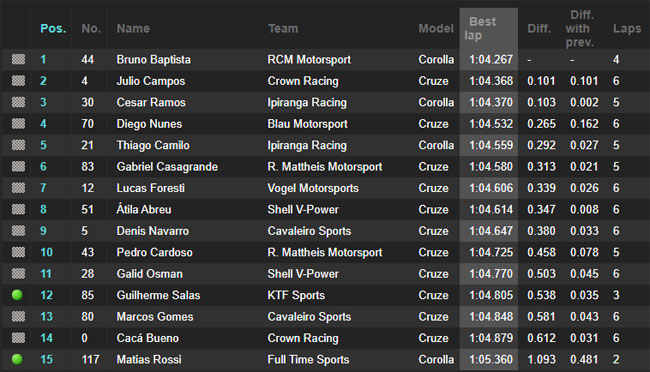Image resolution: width=650 pixels, height=372 pixels.
Task: Click best lap time 1:04.532 of Diego Nunes
Action: 491,124
